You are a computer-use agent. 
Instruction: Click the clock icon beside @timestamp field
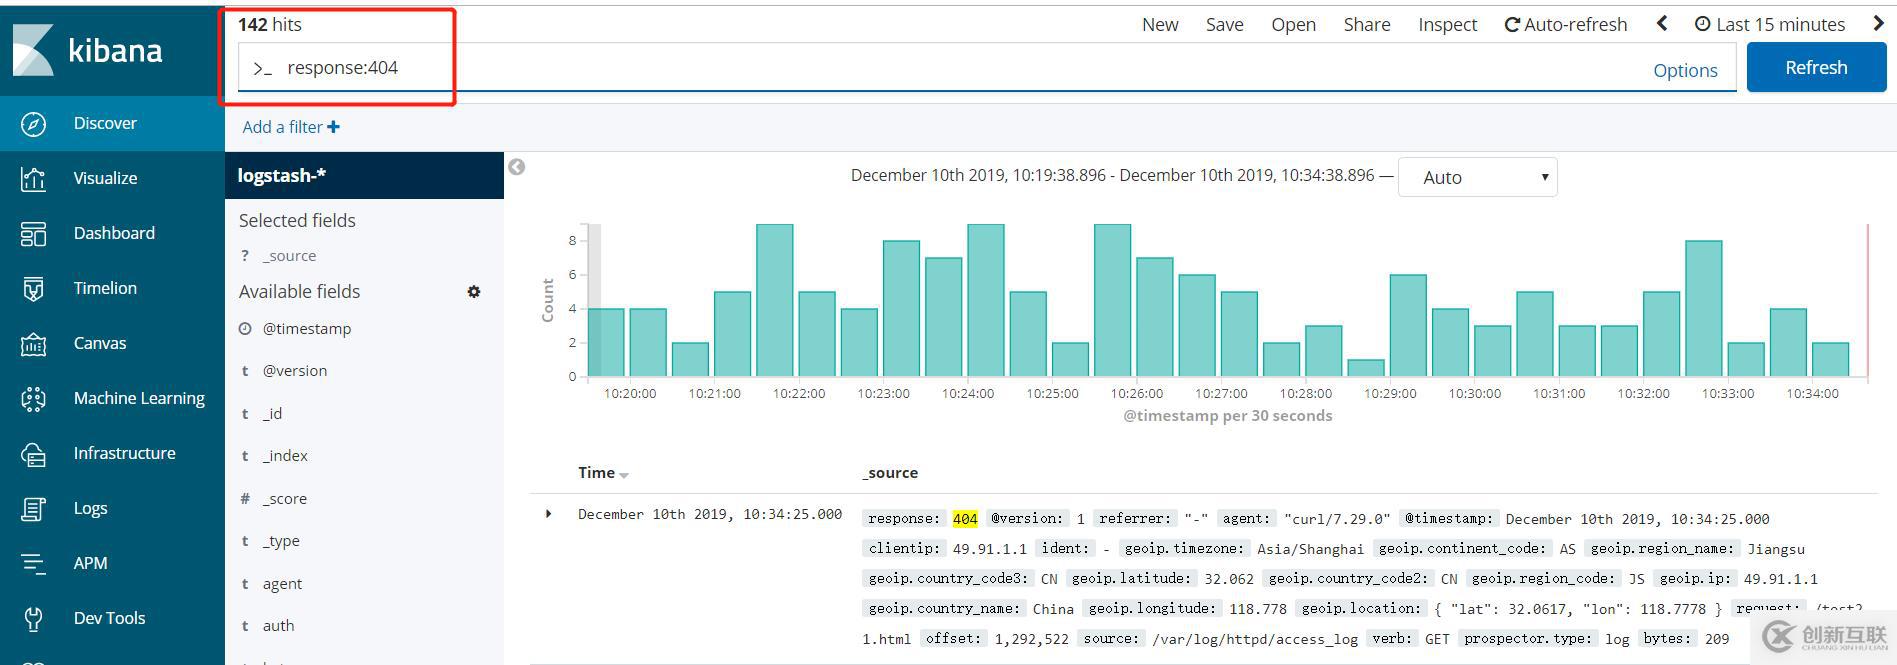point(245,329)
